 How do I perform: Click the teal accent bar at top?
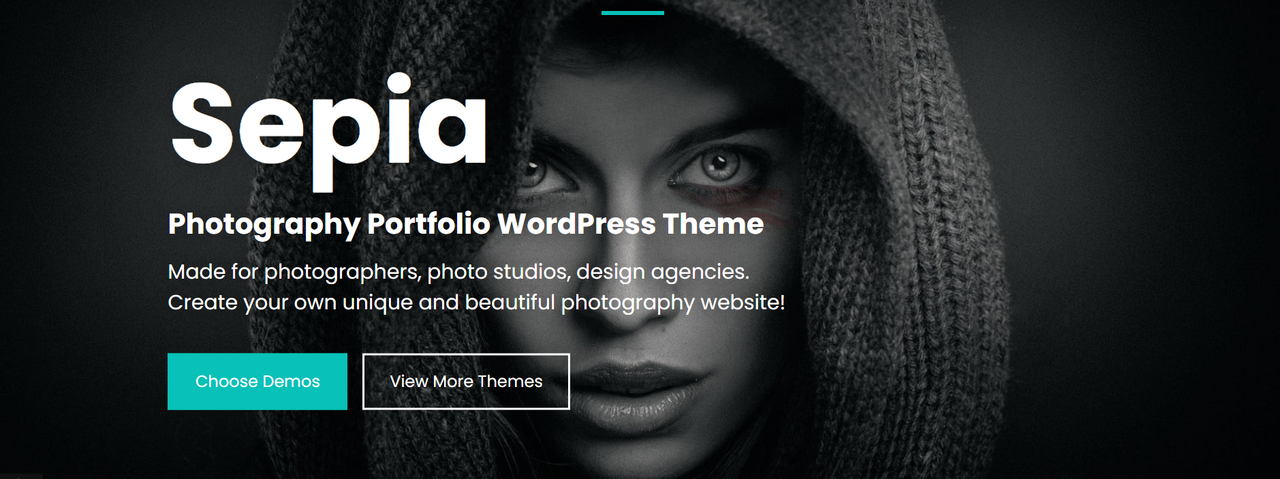(633, 13)
